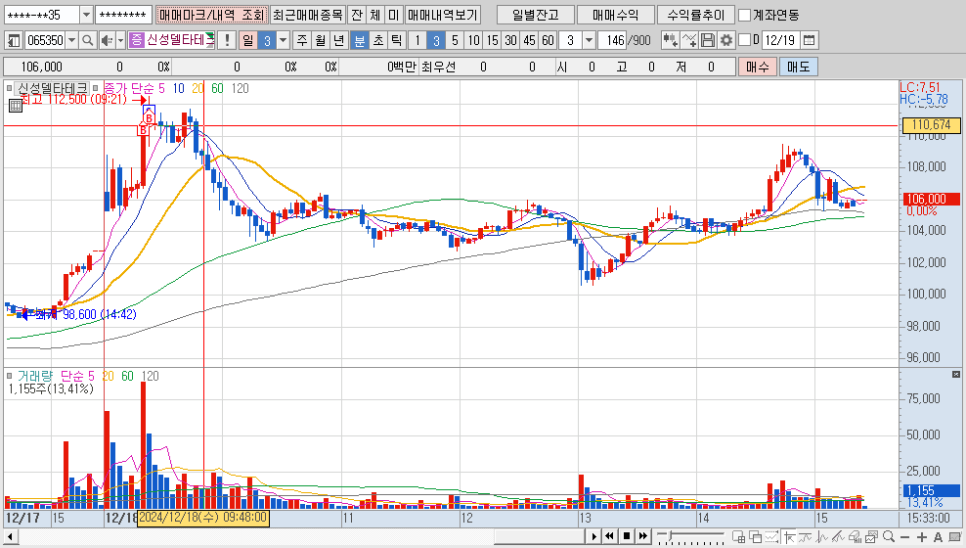Toggle the 분 minute chart button
The width and height of the screenshot is (966, 548).
[359, 40]
